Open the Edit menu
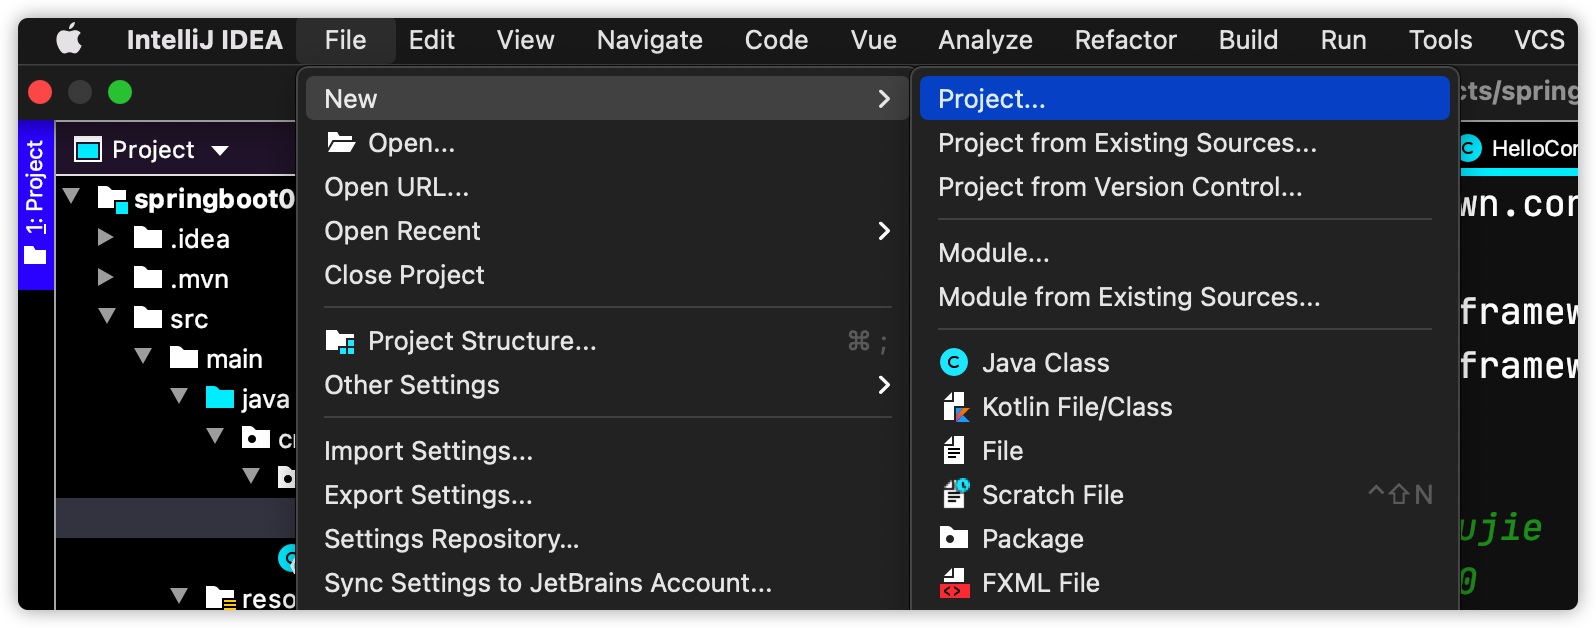Image resolution: width=1596 pixels, height=628 pixels. (x=432, y=40)
